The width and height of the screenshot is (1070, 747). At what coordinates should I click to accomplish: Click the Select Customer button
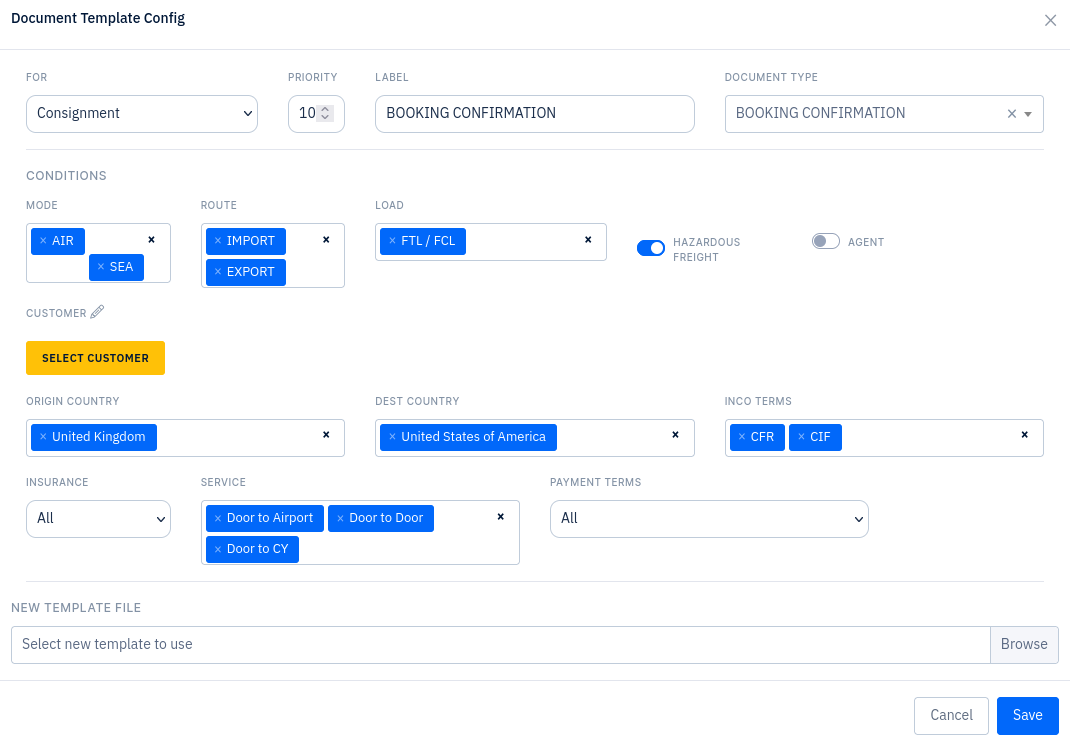[x=95, y=358]
